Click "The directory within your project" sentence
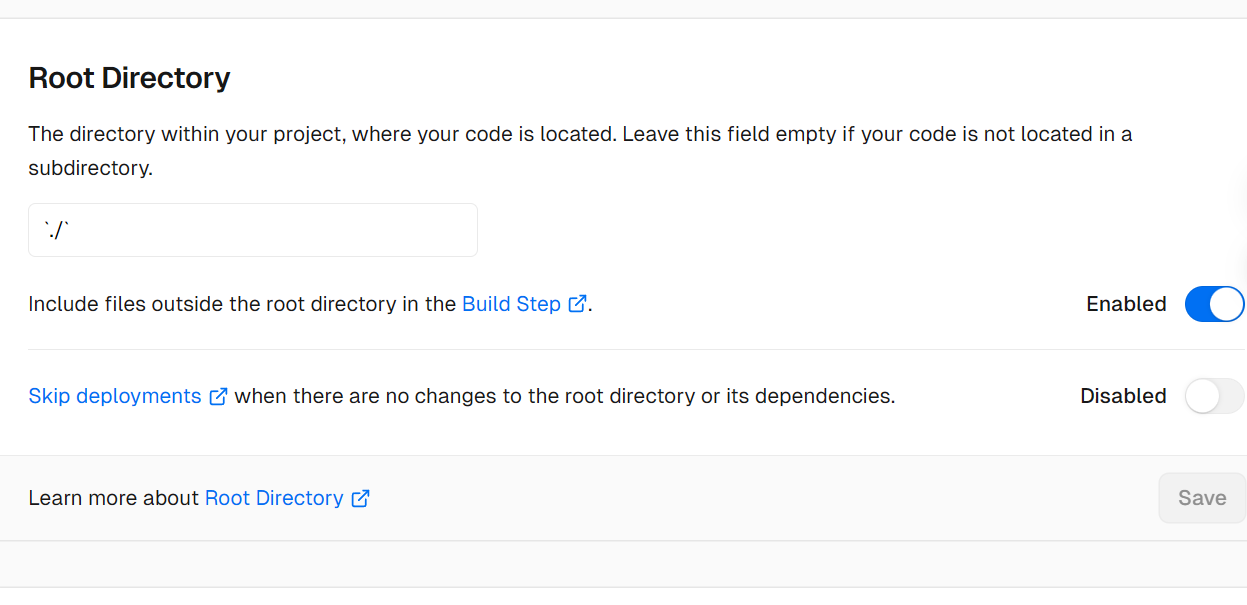The height and width of the screenshot is (605, 1247). pos(320,134)
